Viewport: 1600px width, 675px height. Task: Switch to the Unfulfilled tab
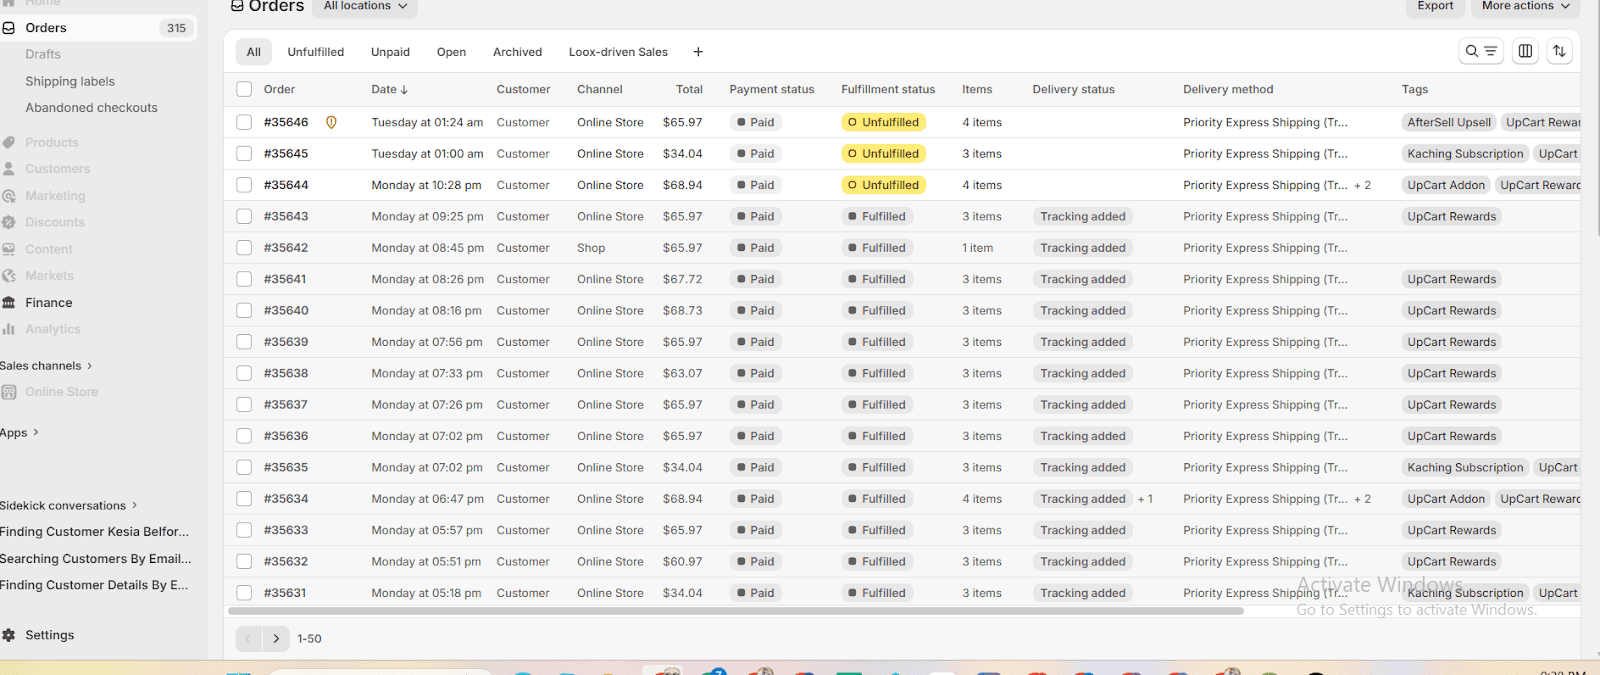(316, 52)
